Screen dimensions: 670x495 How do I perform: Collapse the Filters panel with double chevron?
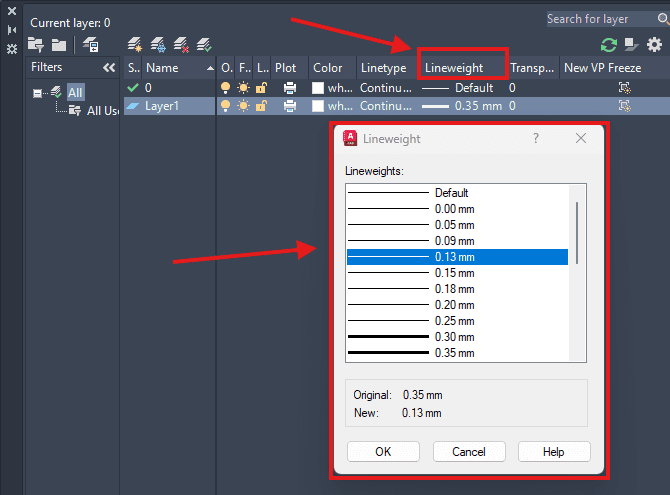[x=109, y=68]
